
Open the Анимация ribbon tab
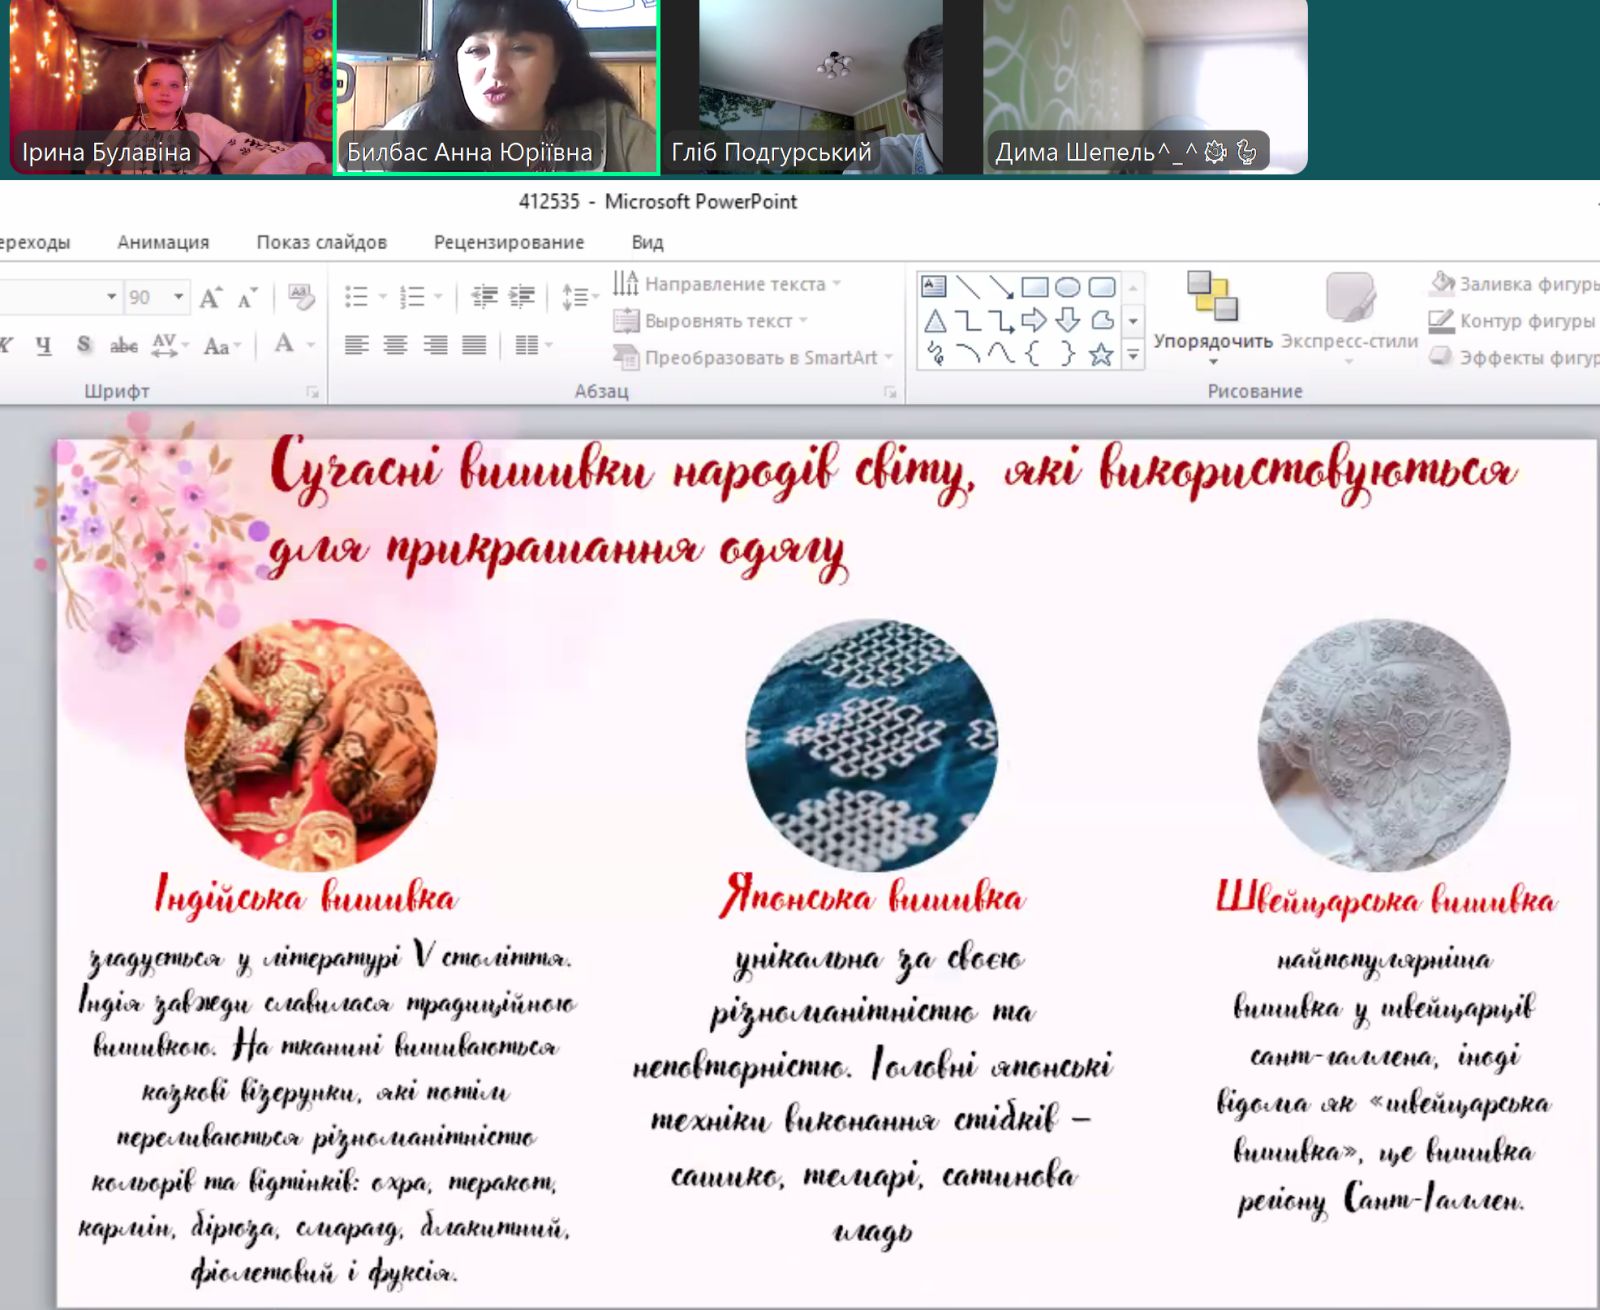[x=163, y=242]
